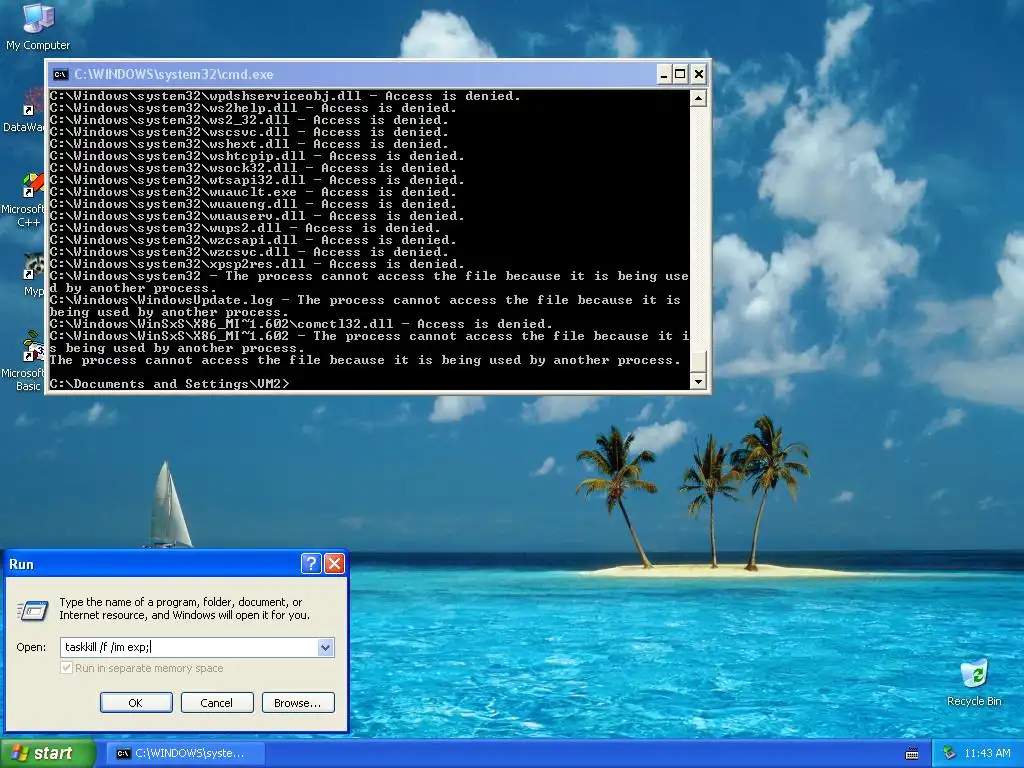
Task: Open the My Computer desktop icon
Action: pos(38,26)
